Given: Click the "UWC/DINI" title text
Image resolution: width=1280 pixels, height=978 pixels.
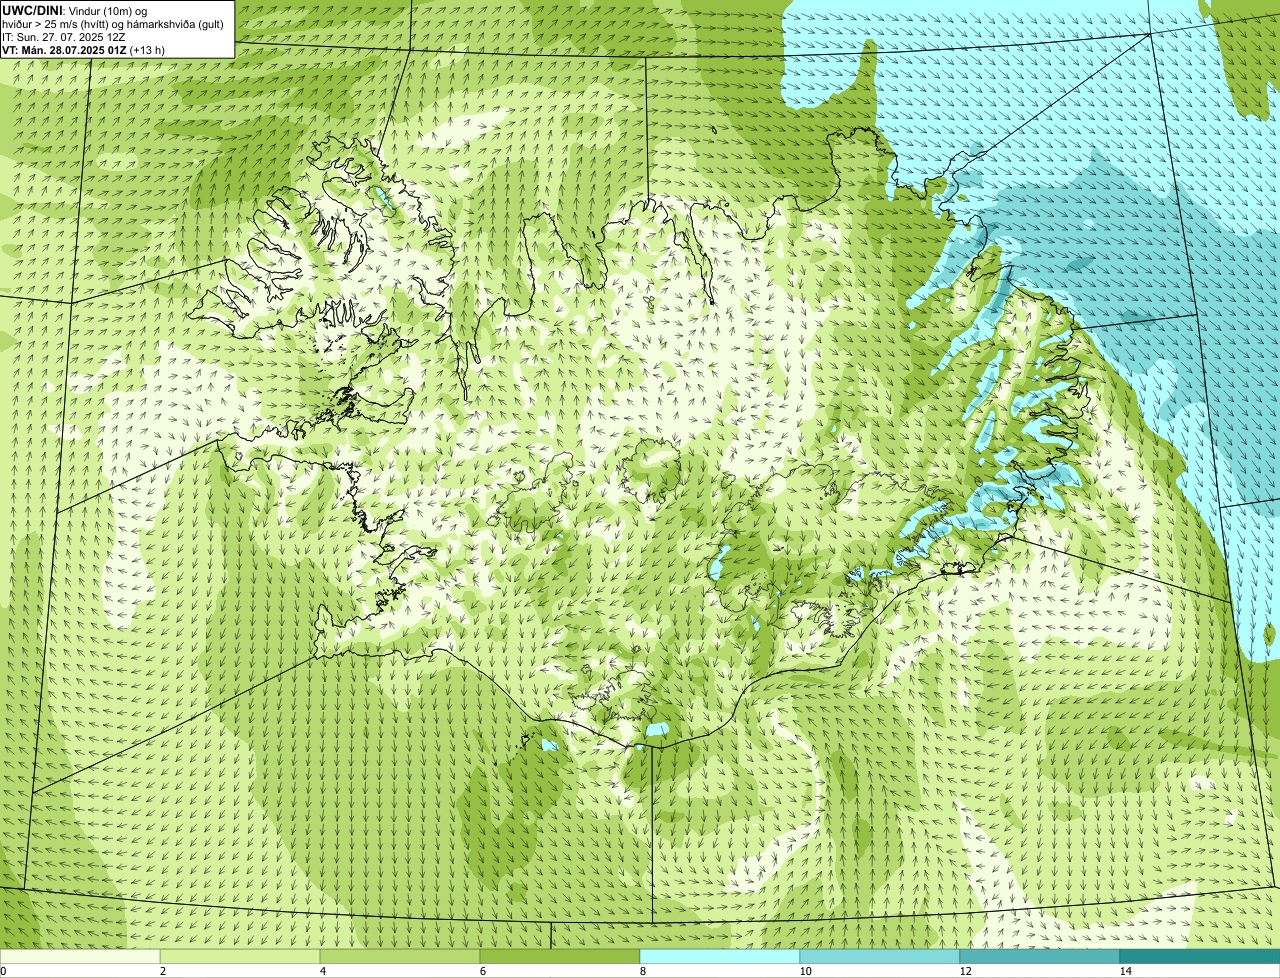Looking at the screenshot, I should 33,10.
